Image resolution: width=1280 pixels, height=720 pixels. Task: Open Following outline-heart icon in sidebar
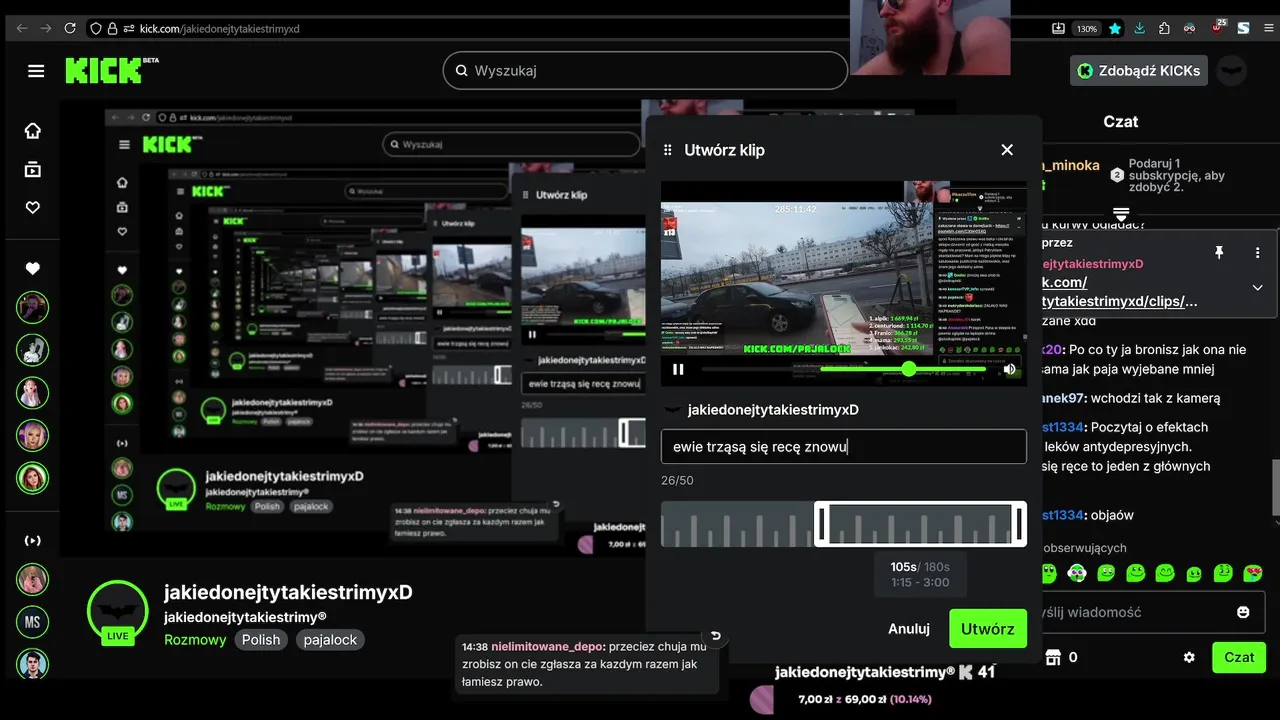(x=33, y=208)
